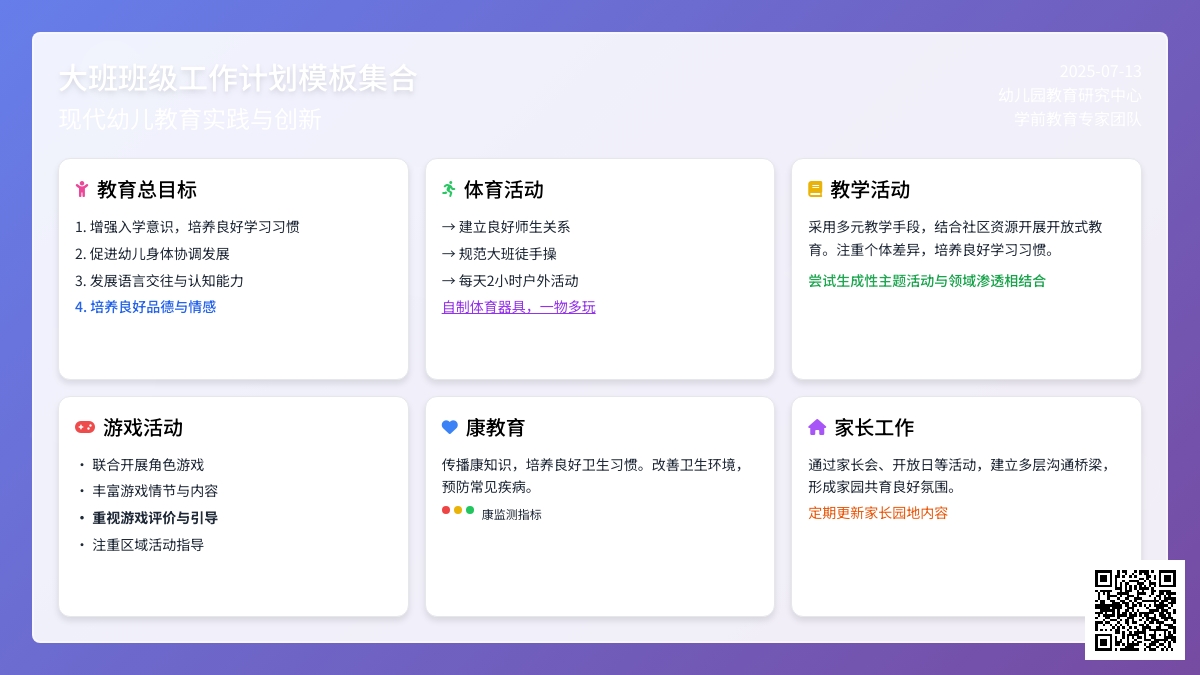The width and height of the screenshot is (1200, 675).
Task: Click the red health indicator dot
Action: [445, 510]
